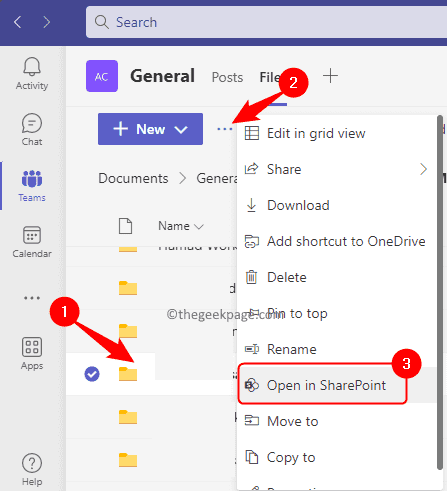Screen dimensions: 447x491
Task: Switch to the Posts tab
Action: pos(227,77)
